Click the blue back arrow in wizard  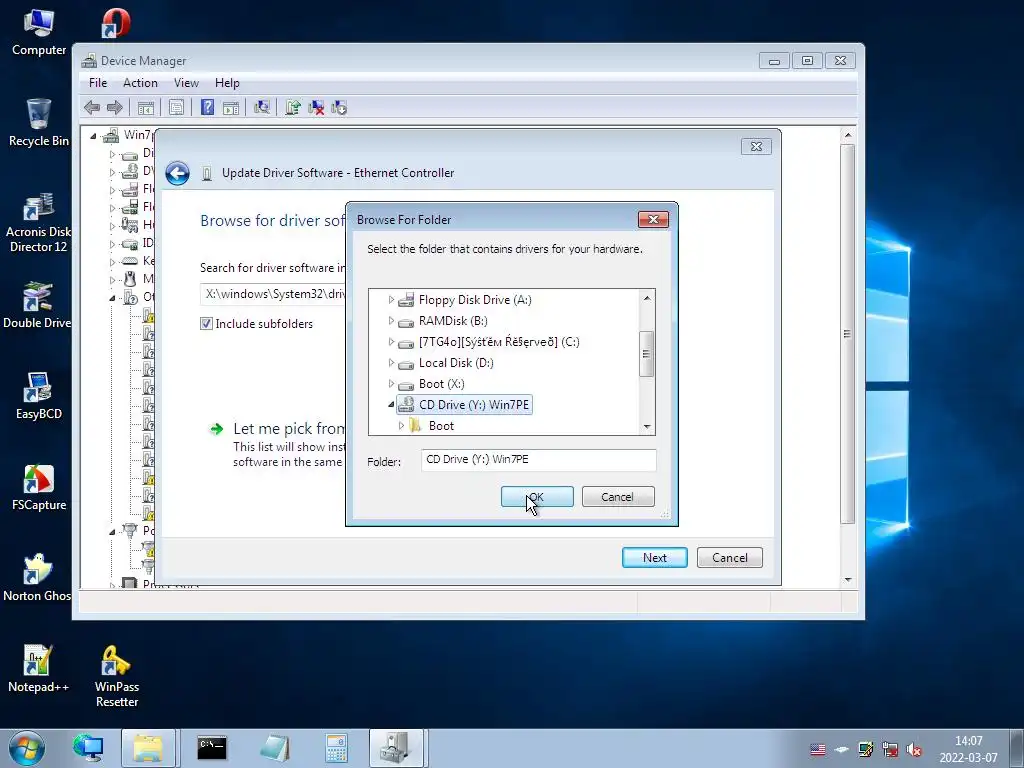click(x=177, y=173)
